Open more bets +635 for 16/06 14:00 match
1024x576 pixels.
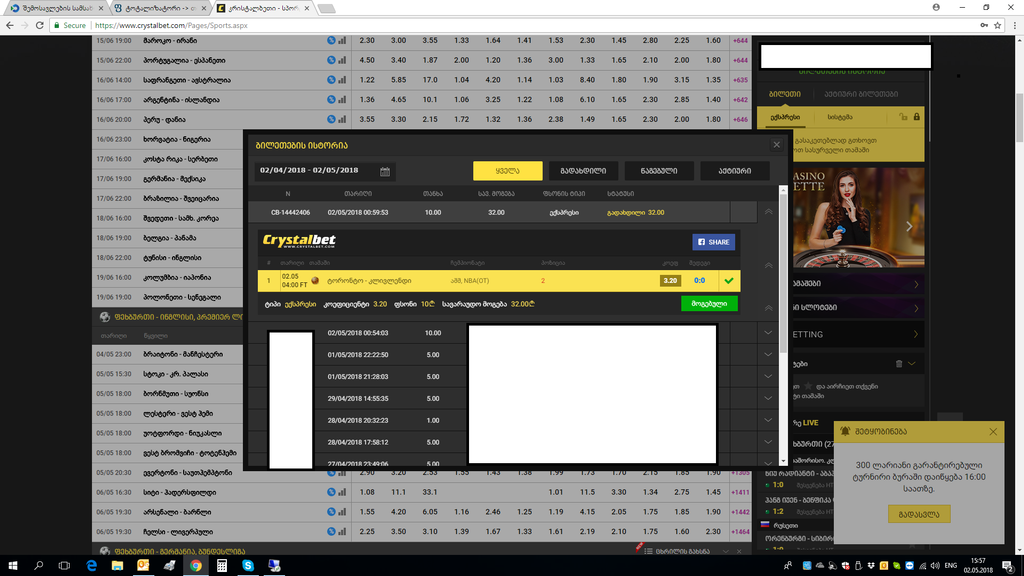741,80
